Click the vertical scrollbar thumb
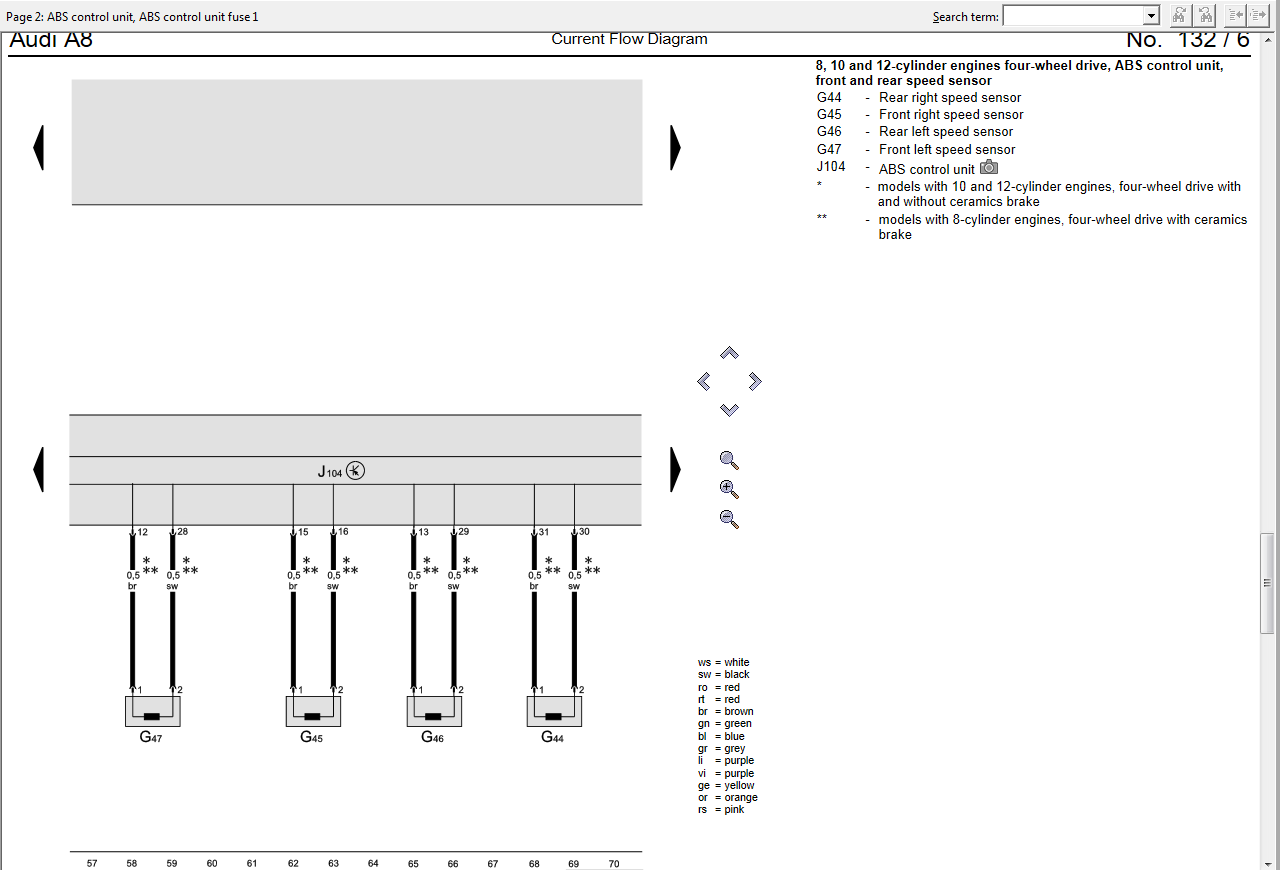1280x870 pixels. click(1268, 583)
